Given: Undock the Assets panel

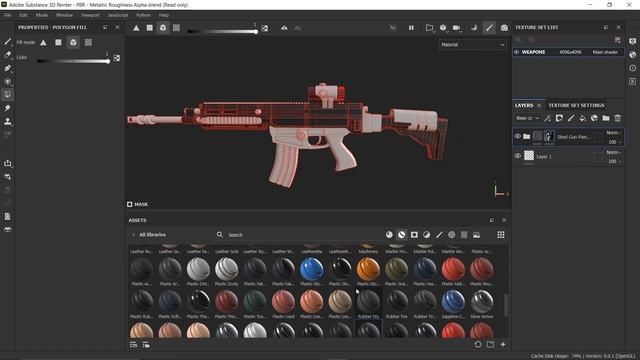Looking at the screenshot, I should (x=492, y=220).
